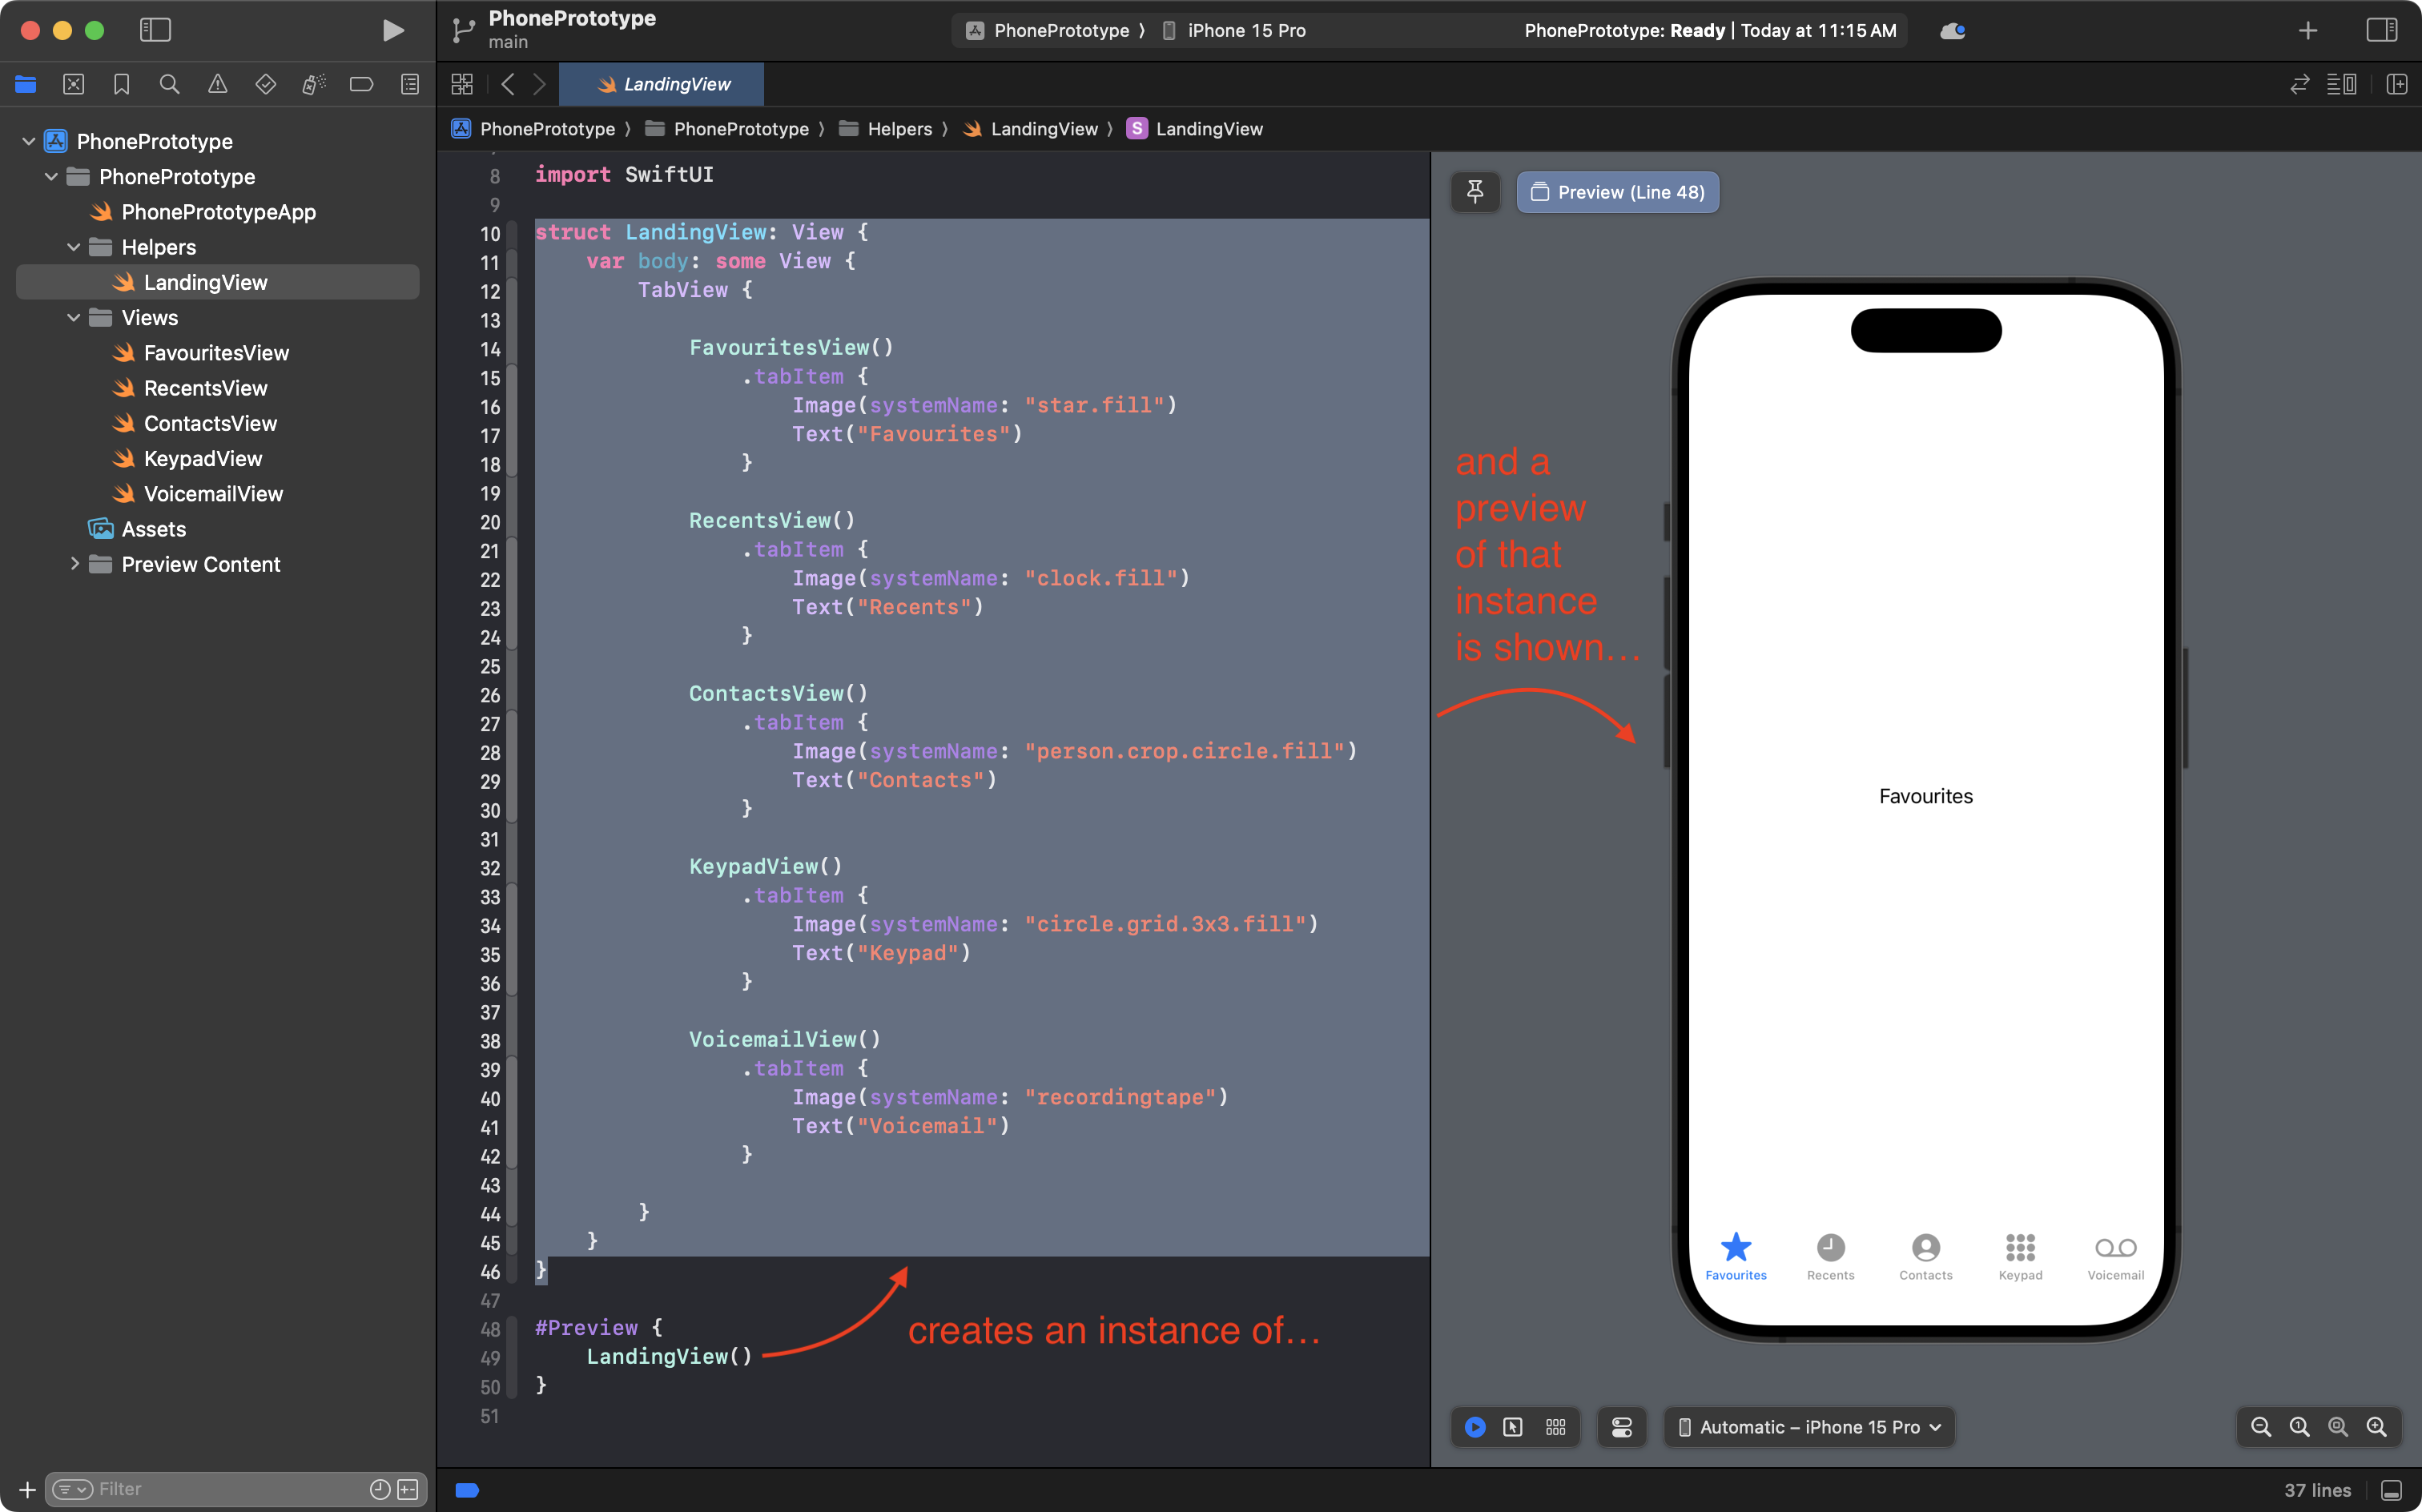Open the Find navigator magnifier icon

169,84
